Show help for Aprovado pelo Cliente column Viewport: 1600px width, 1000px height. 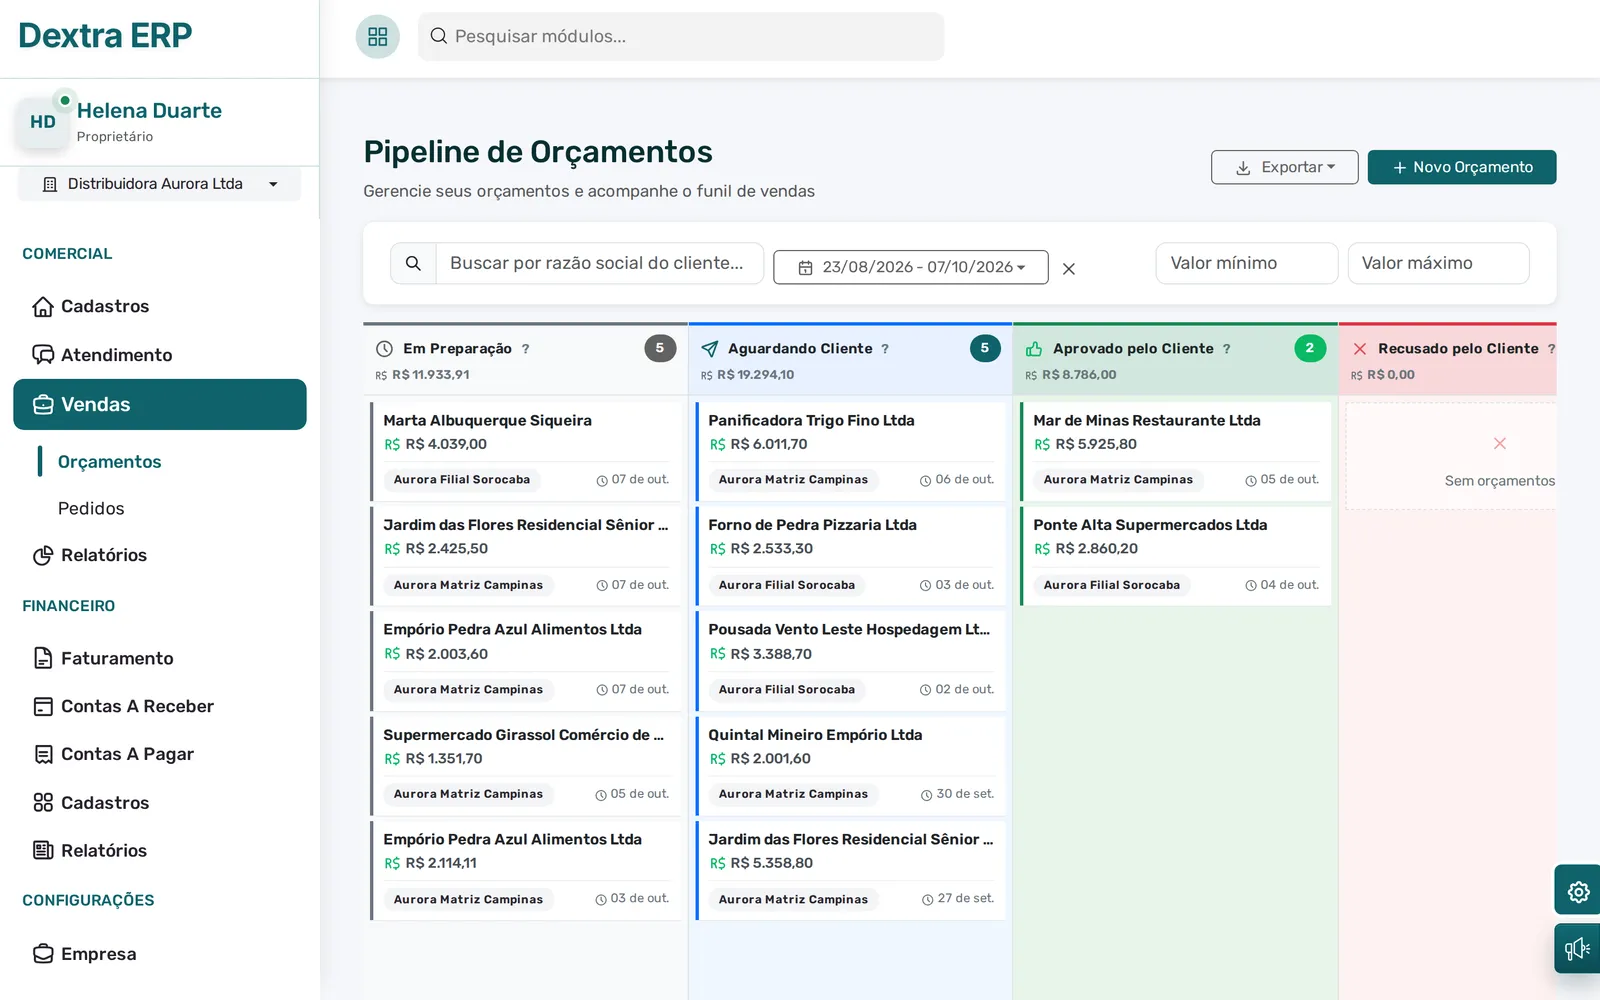point(1227,349)
